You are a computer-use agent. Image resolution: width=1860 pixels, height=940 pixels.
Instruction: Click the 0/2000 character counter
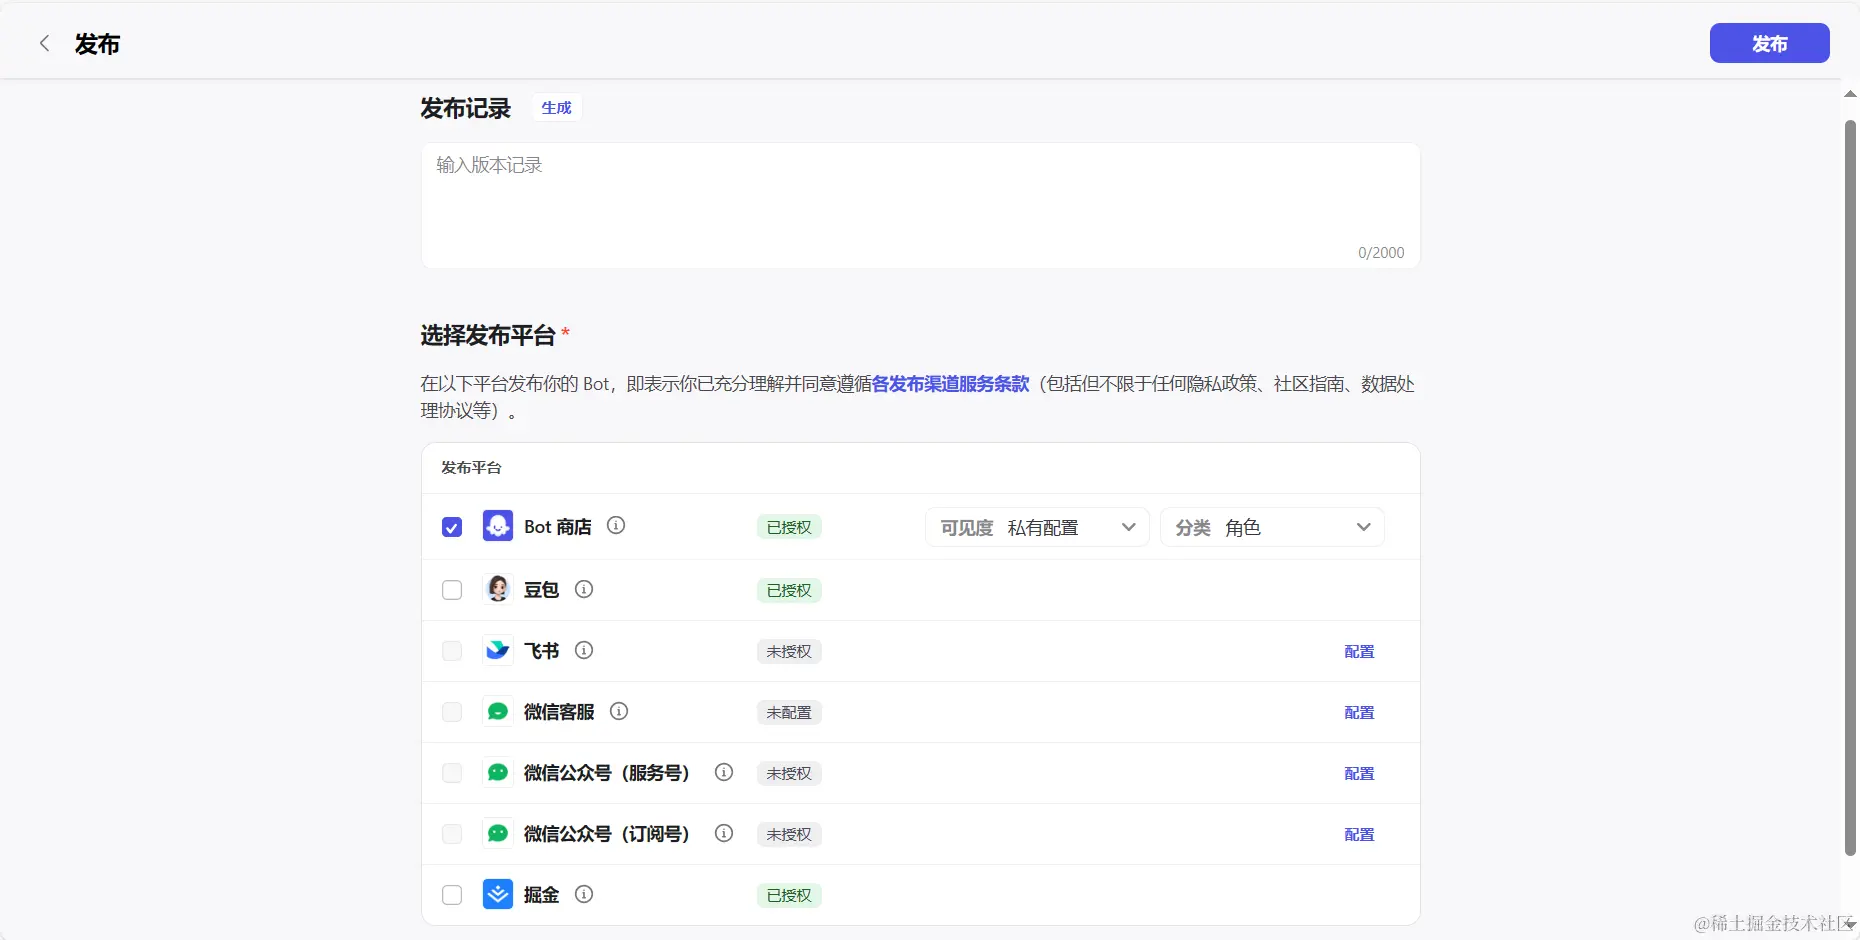tap(1381, 253)
